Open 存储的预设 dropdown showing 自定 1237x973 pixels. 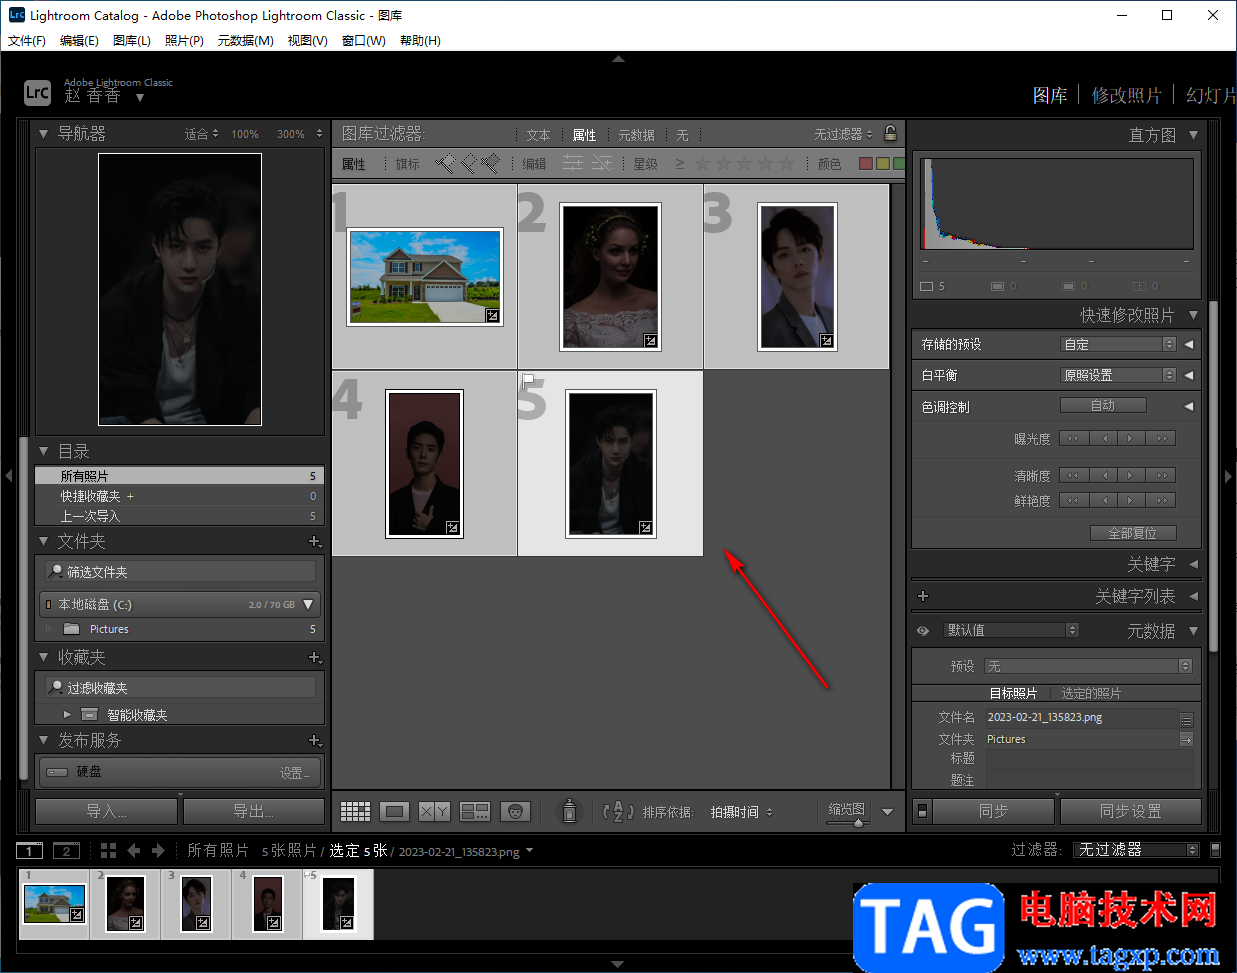click(x=1118, y=344)
